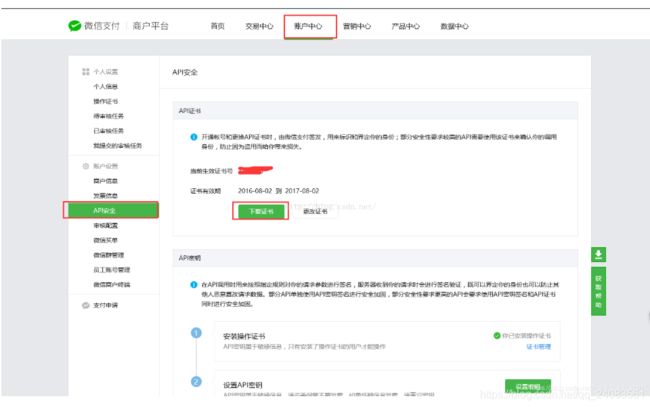Click the 安装操作证书 step heading
Viewport: 650px width, 407px height.
point(244,336)
